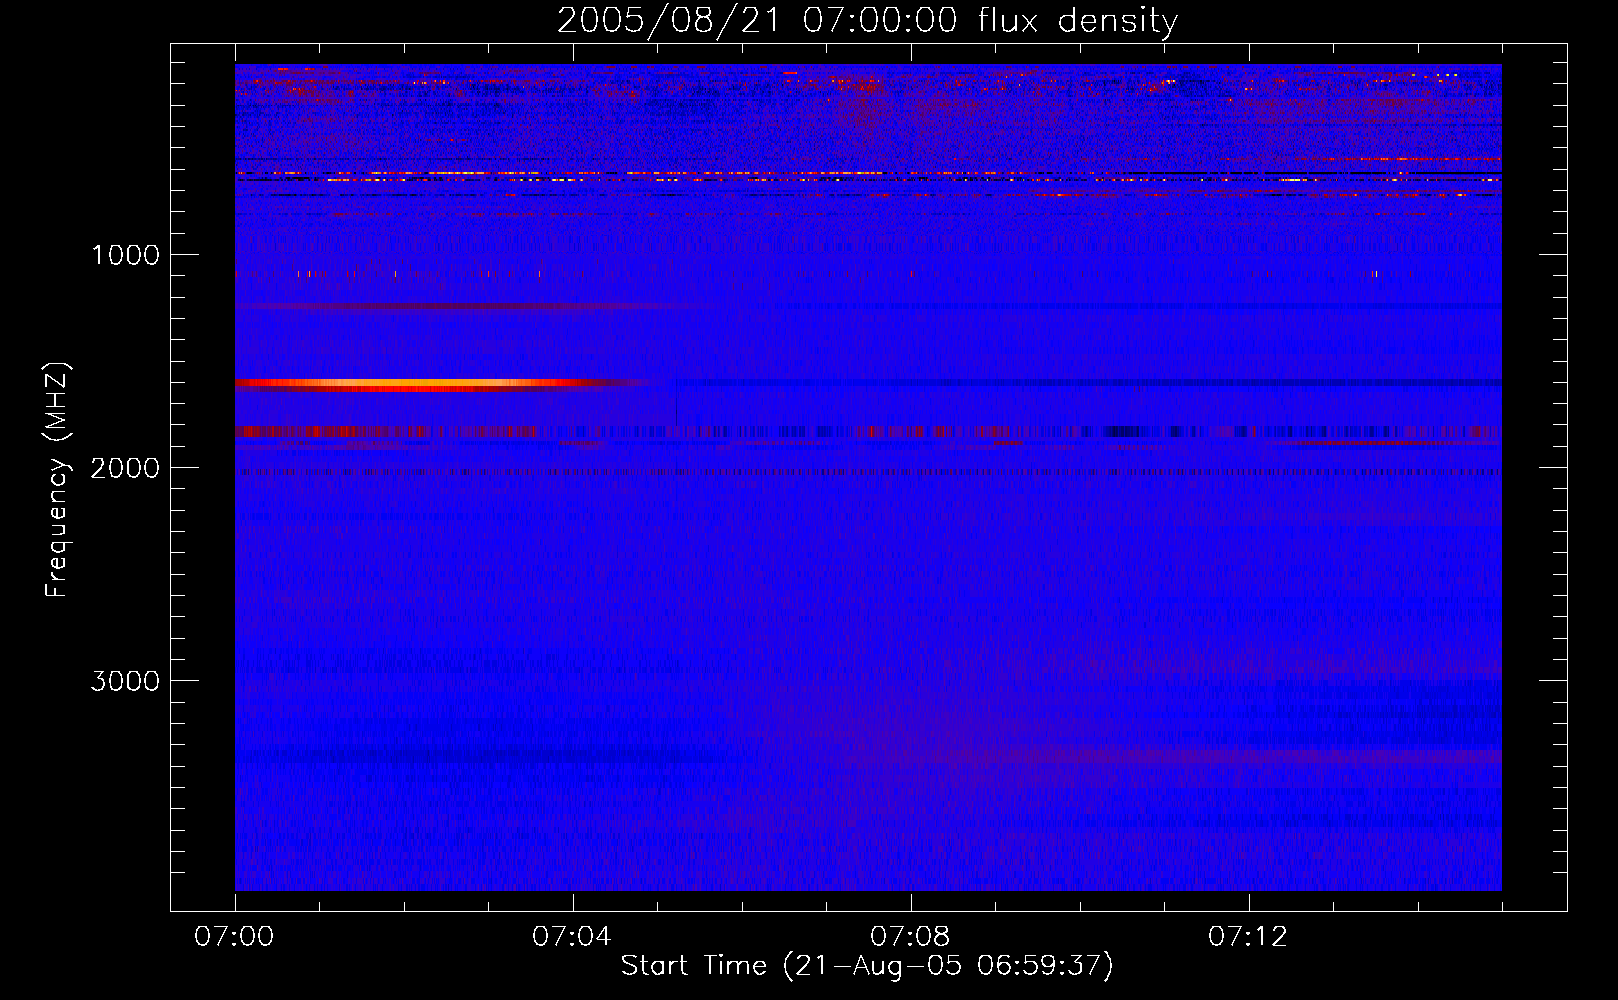
Task: Click the 1000 frequency tick label
Action: 125,255
